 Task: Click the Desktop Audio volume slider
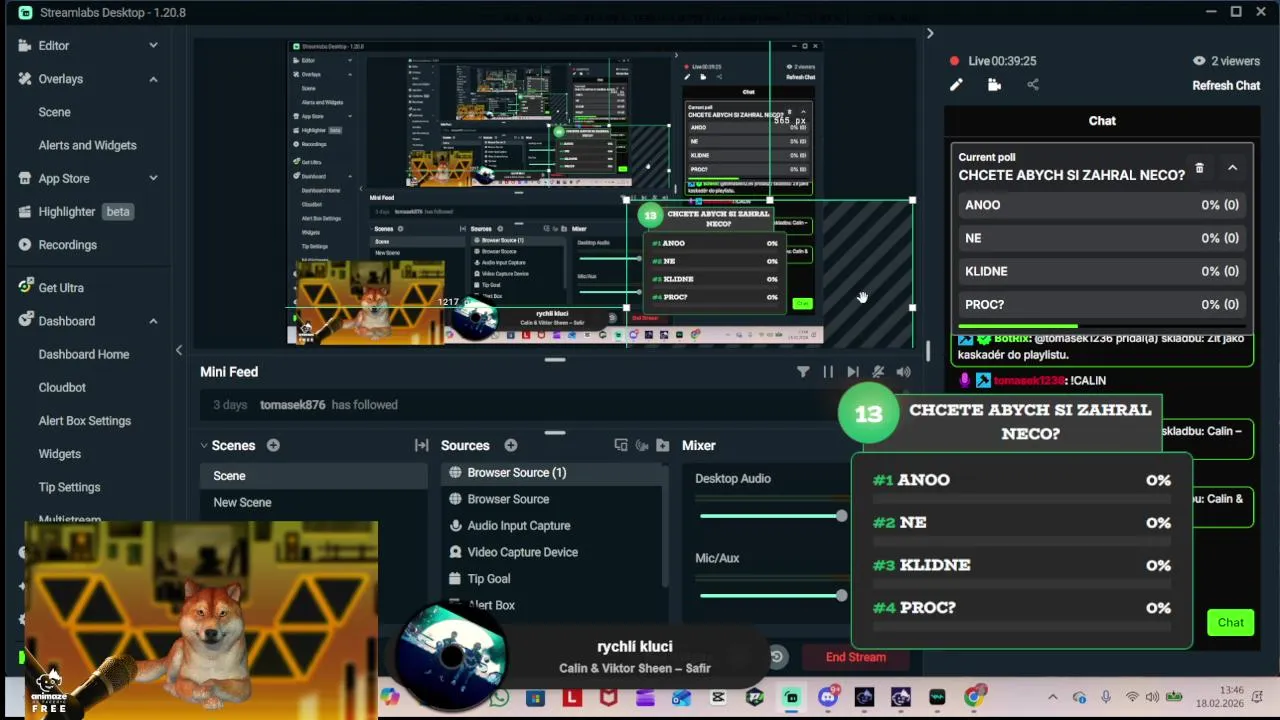click(773, 516)
